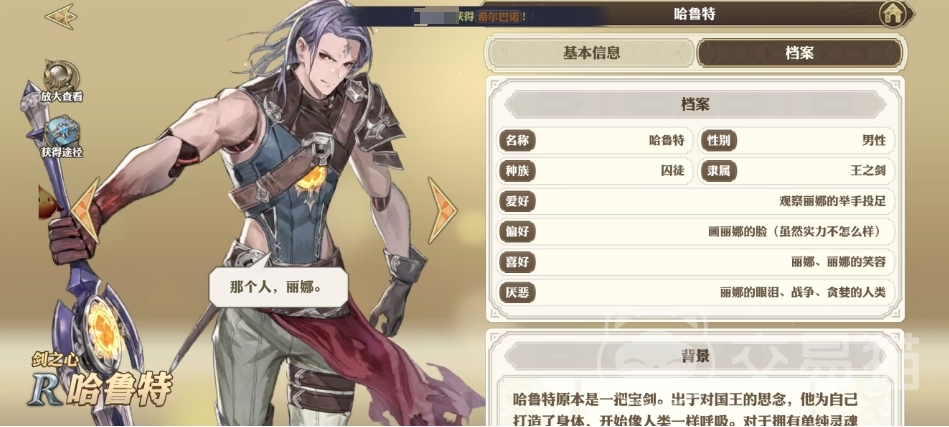Tap the 隶属 王之剑 field
This screenshot has height=427, width=949.
pos(796,171)
